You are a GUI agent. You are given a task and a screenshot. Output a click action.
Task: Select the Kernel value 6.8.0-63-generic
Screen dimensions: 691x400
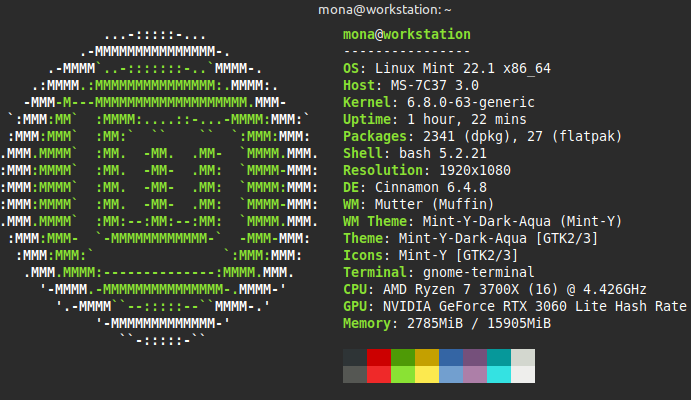[x=471, y=102]
